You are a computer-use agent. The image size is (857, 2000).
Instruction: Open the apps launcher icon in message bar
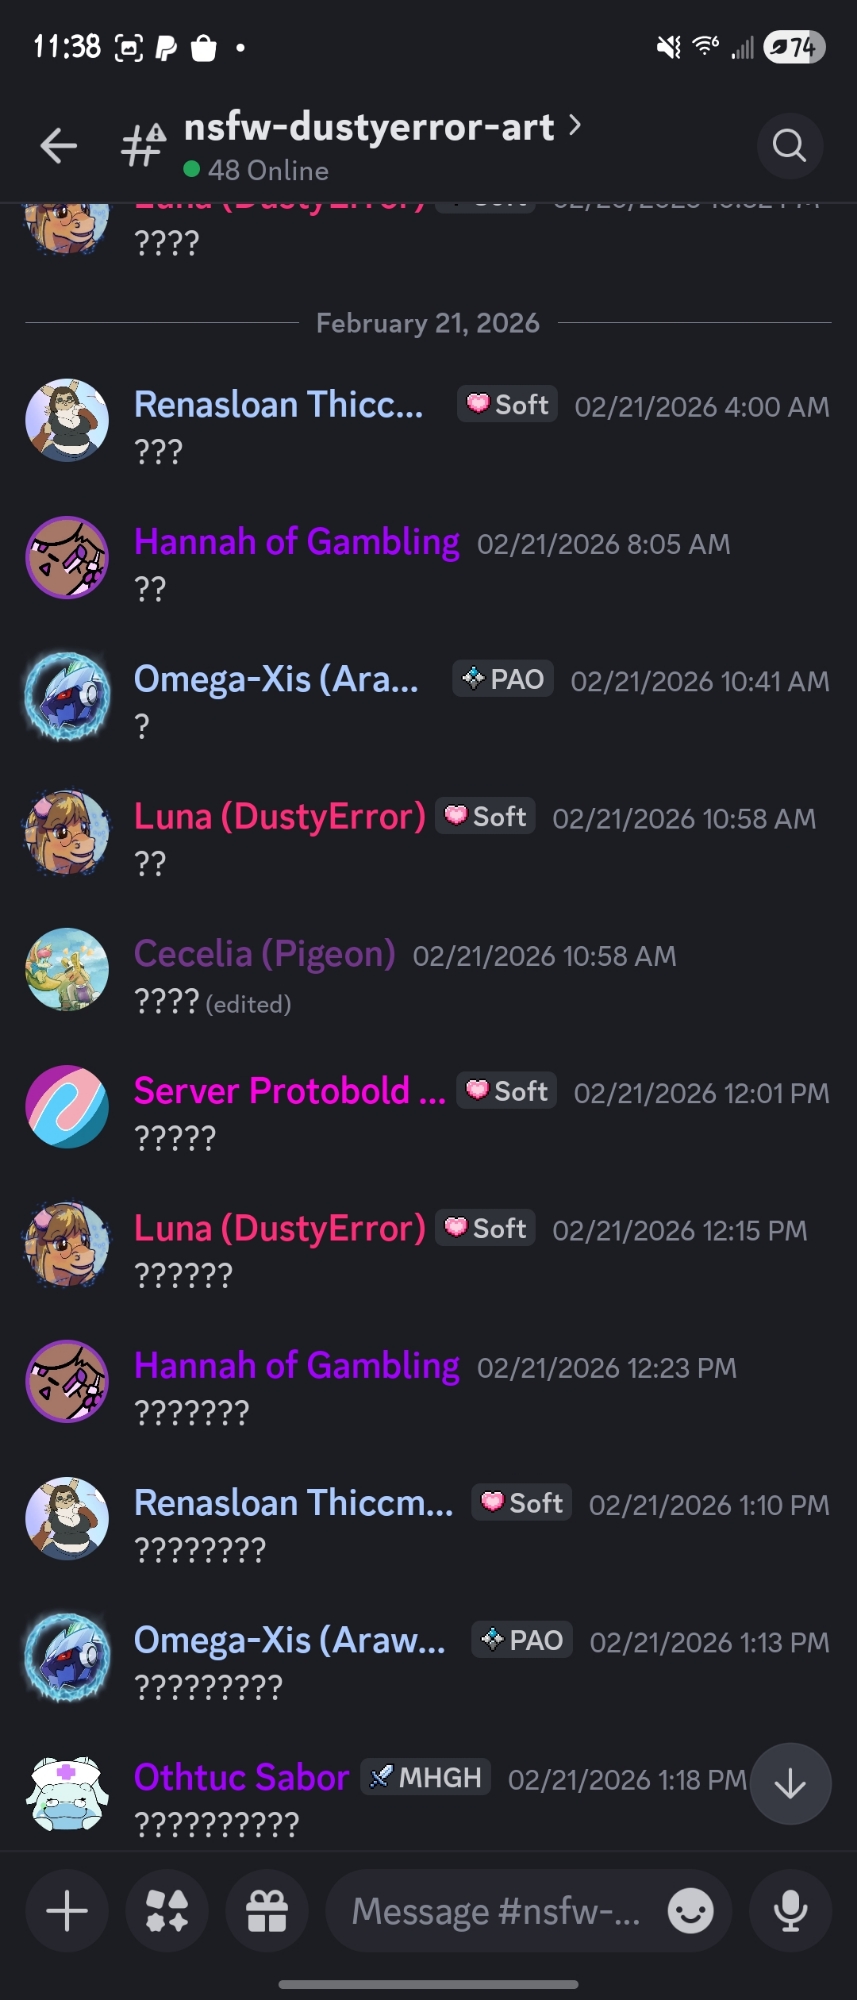(x=167, y=1911)
